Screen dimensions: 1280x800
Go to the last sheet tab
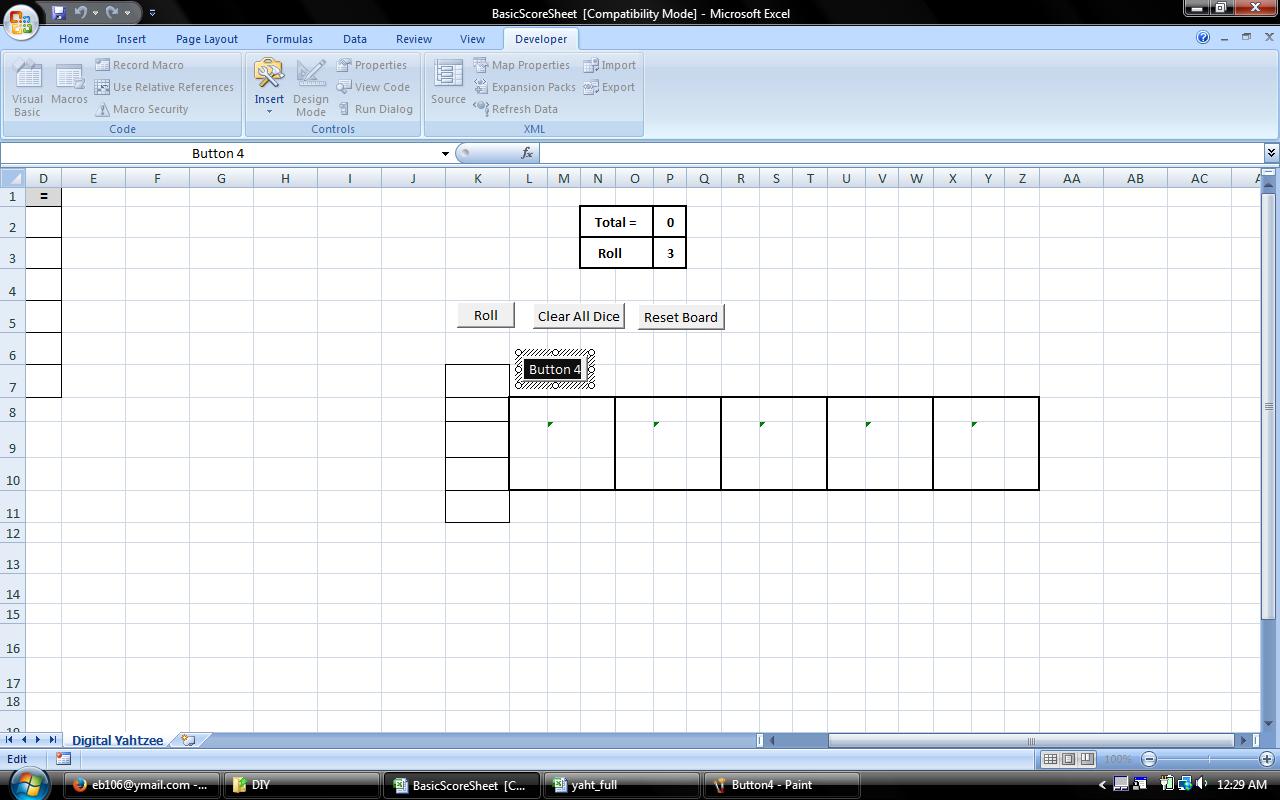click(52, 740)
